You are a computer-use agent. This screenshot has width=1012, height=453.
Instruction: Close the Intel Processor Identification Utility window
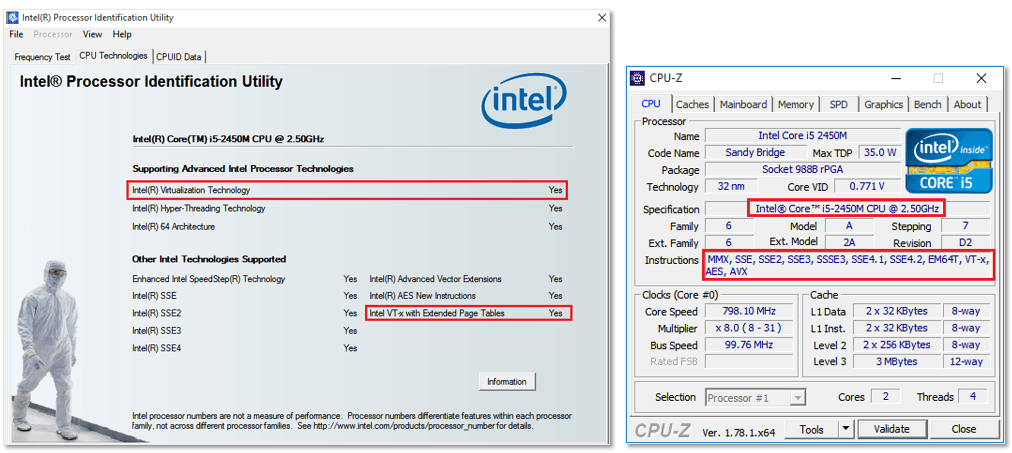(602, 17)
